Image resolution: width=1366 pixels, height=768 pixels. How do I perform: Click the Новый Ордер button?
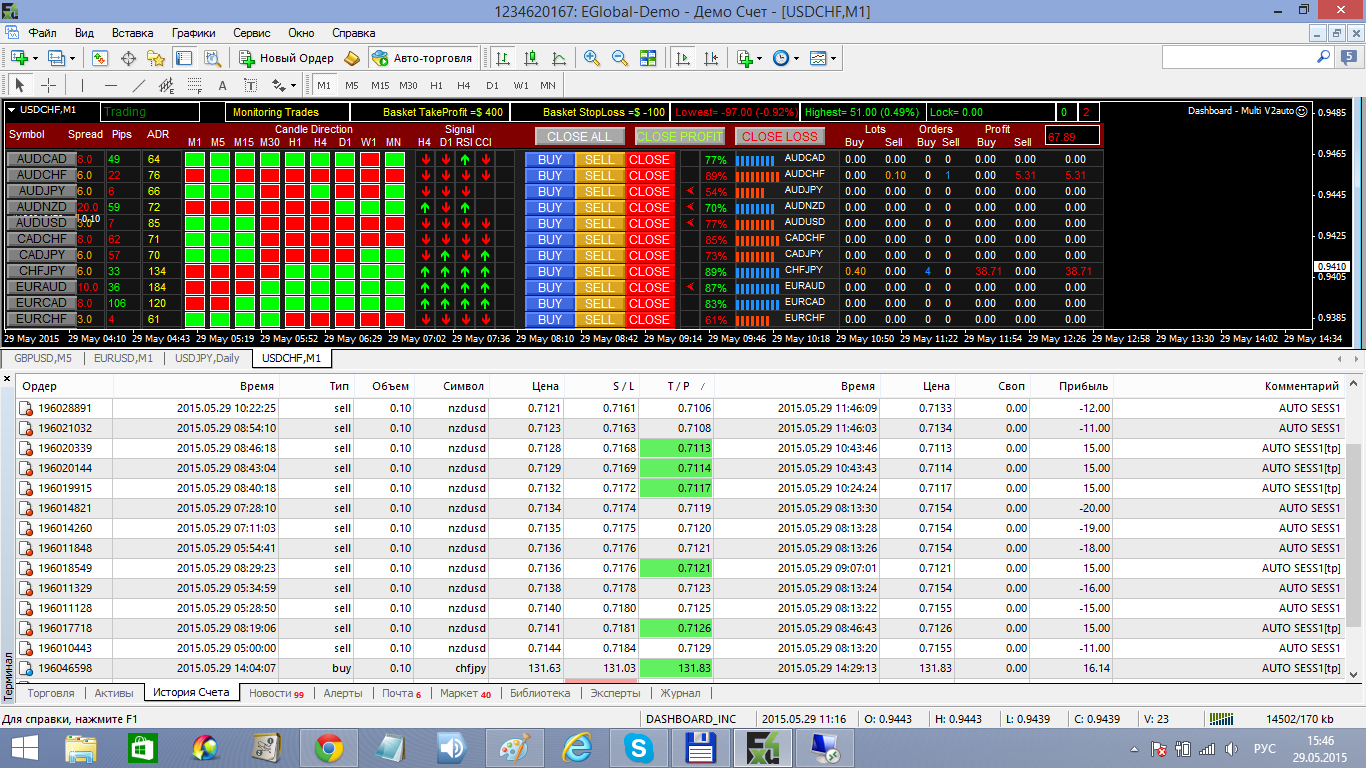point(286,58)
